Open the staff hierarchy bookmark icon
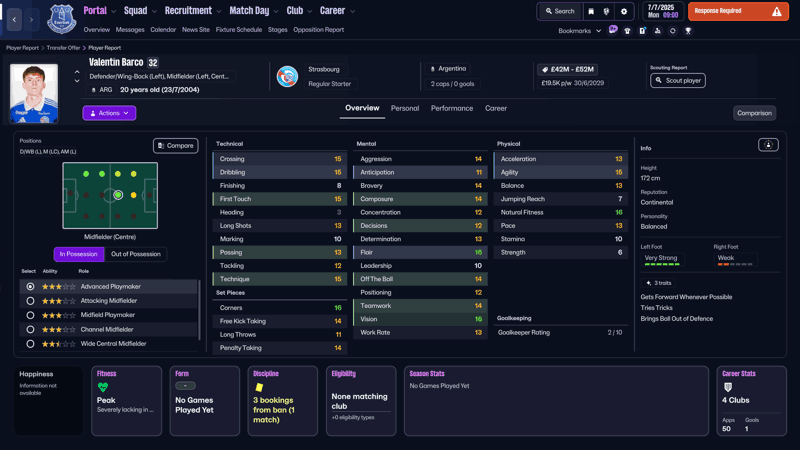The image size is (800, 450). tap(658, 31)
